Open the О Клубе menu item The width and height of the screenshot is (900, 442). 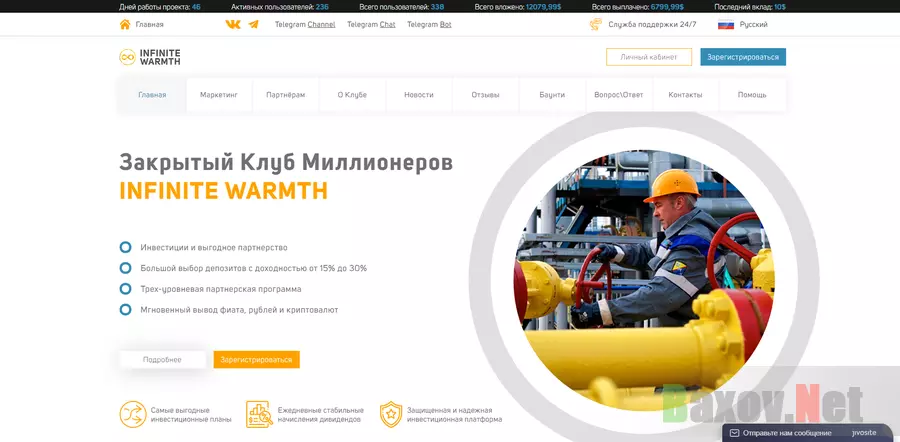(352, 95)
